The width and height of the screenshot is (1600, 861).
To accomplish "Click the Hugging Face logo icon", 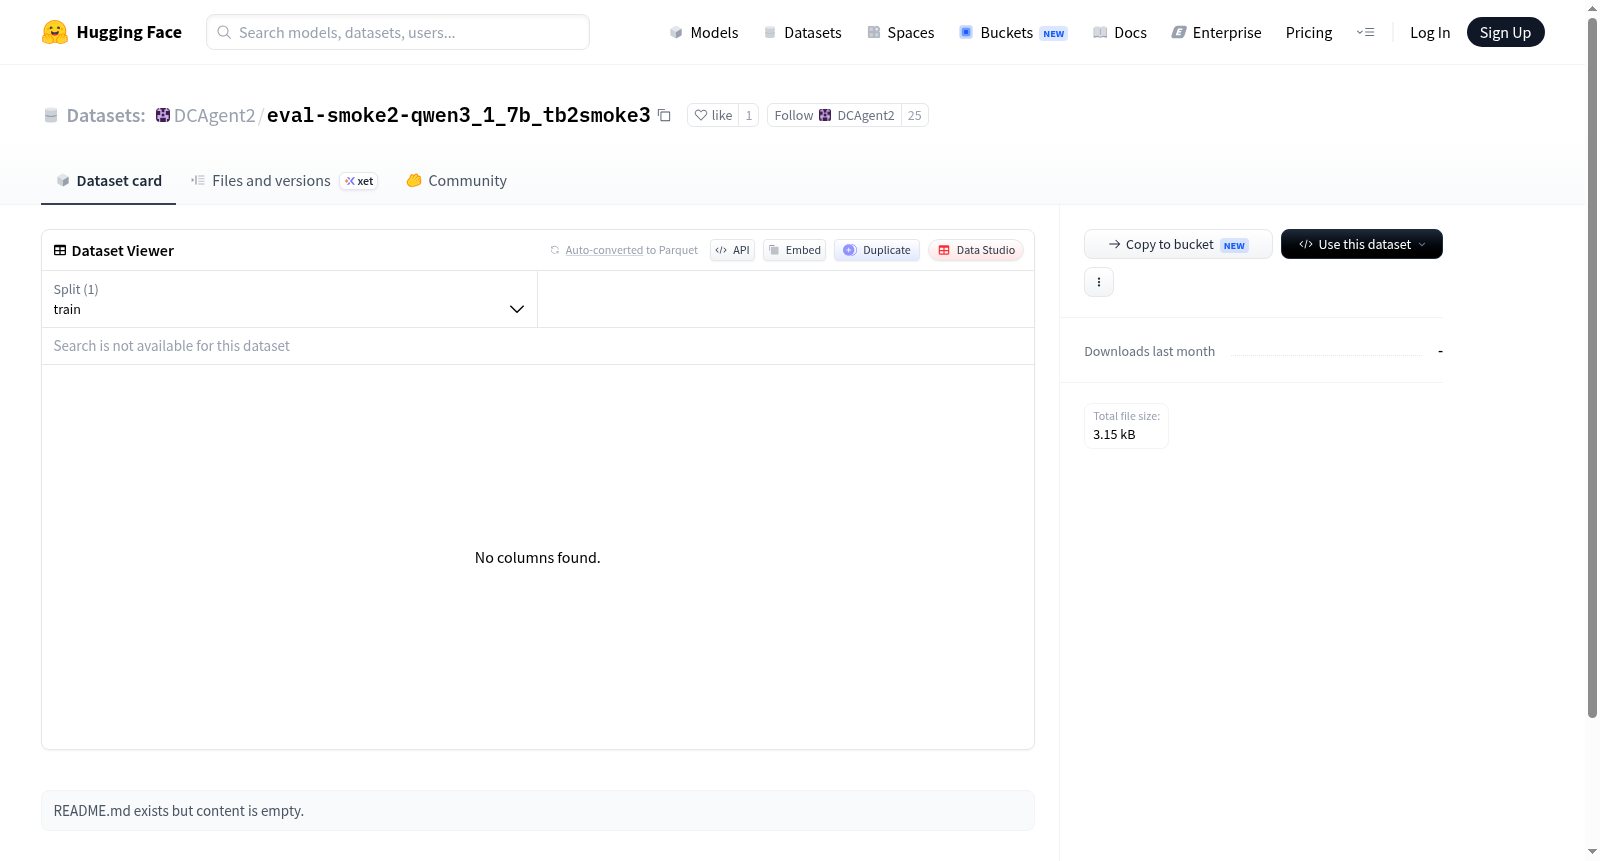I will [x=55, y=32].
